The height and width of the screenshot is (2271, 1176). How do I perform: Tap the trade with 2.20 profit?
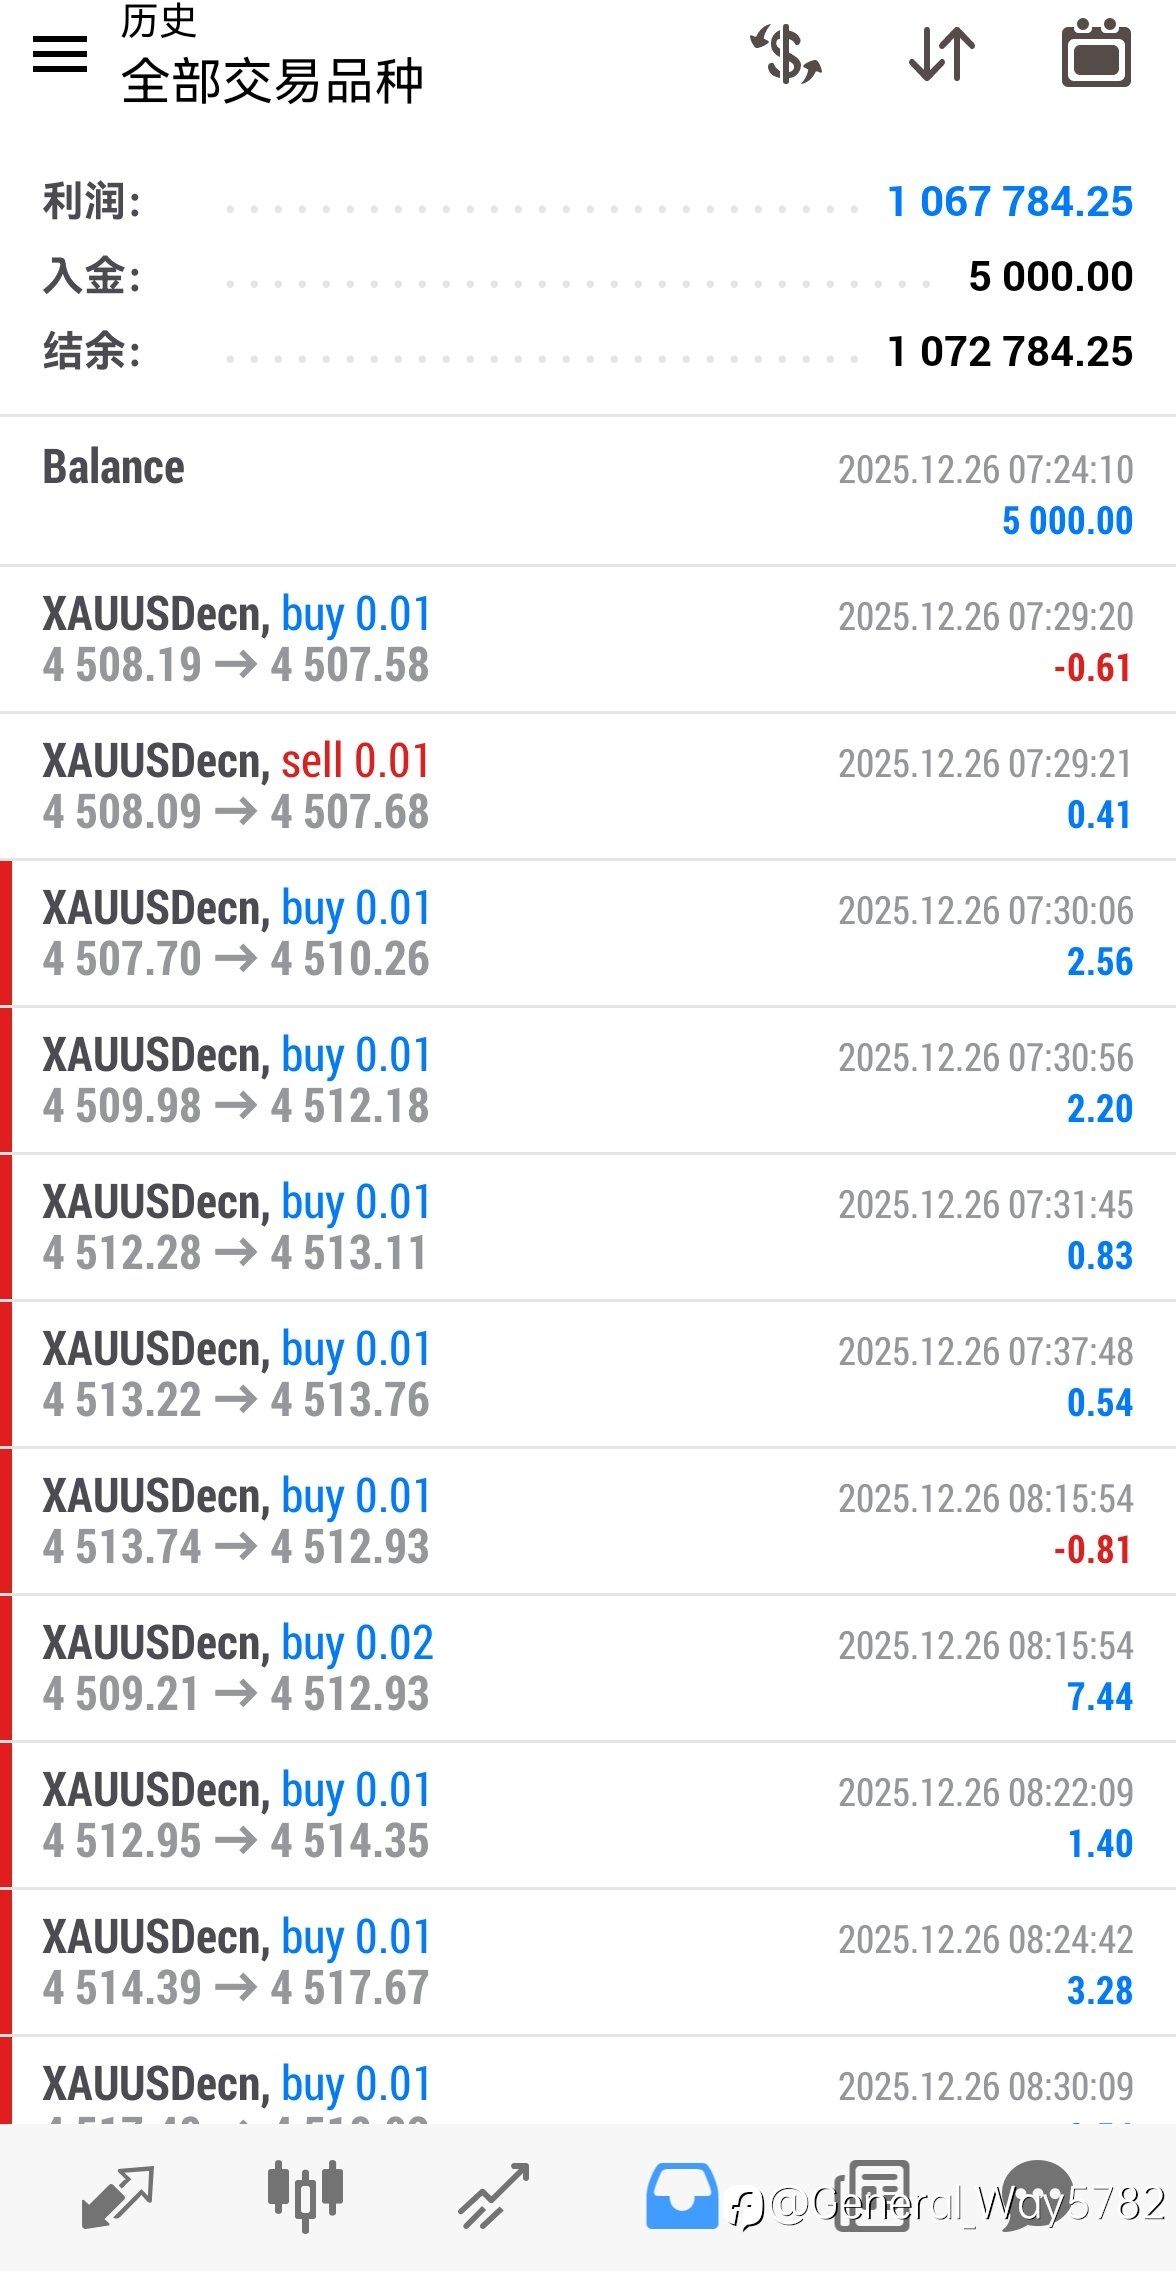pyautogui.click(x=588, y=1081)
